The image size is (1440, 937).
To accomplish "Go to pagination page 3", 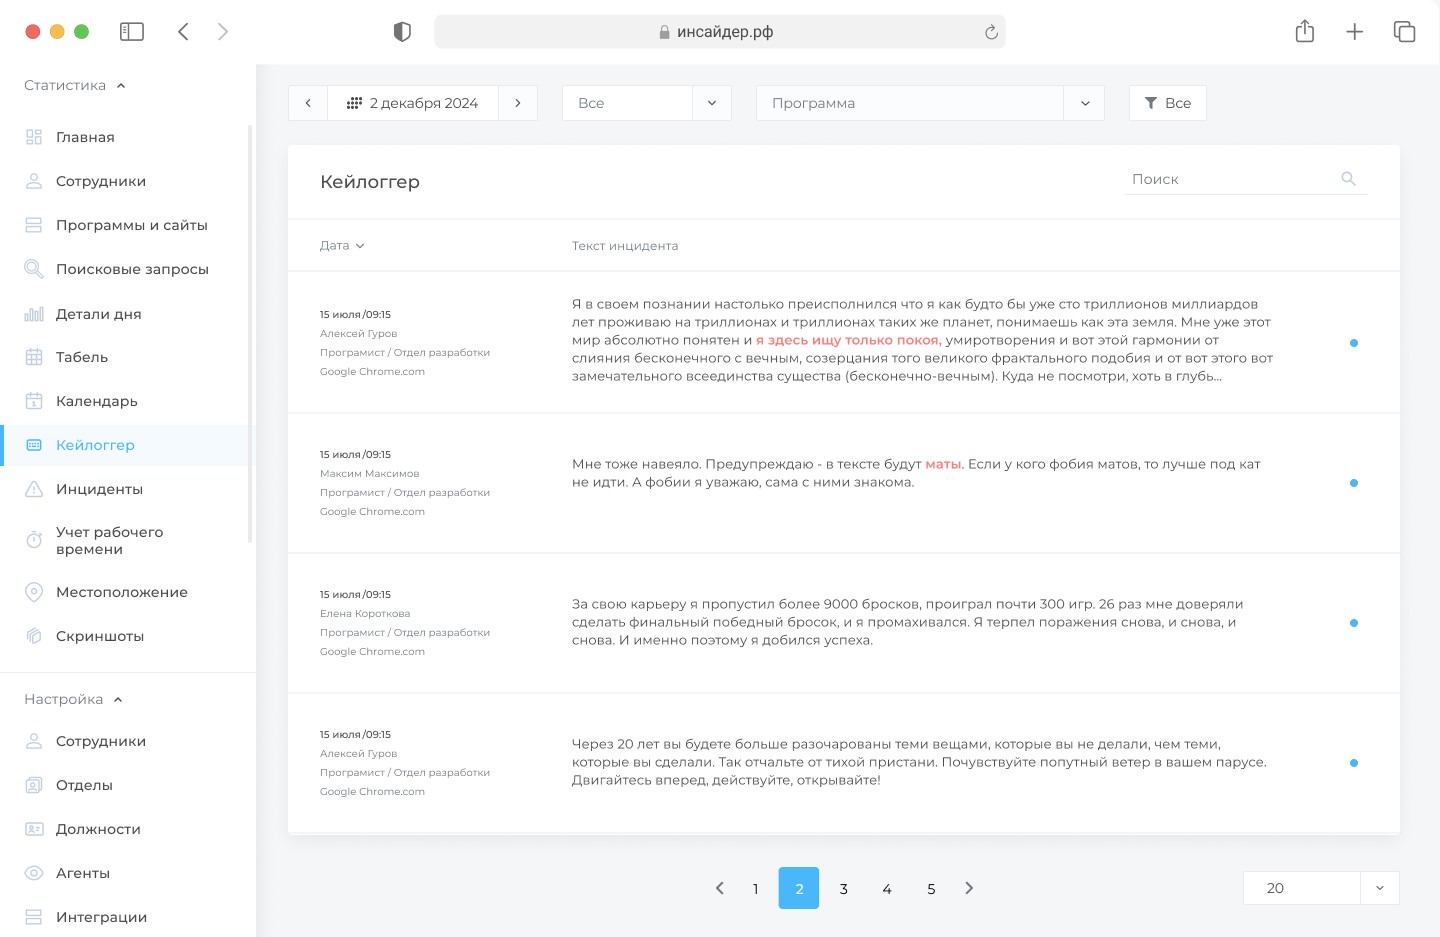I will point(843,888).
